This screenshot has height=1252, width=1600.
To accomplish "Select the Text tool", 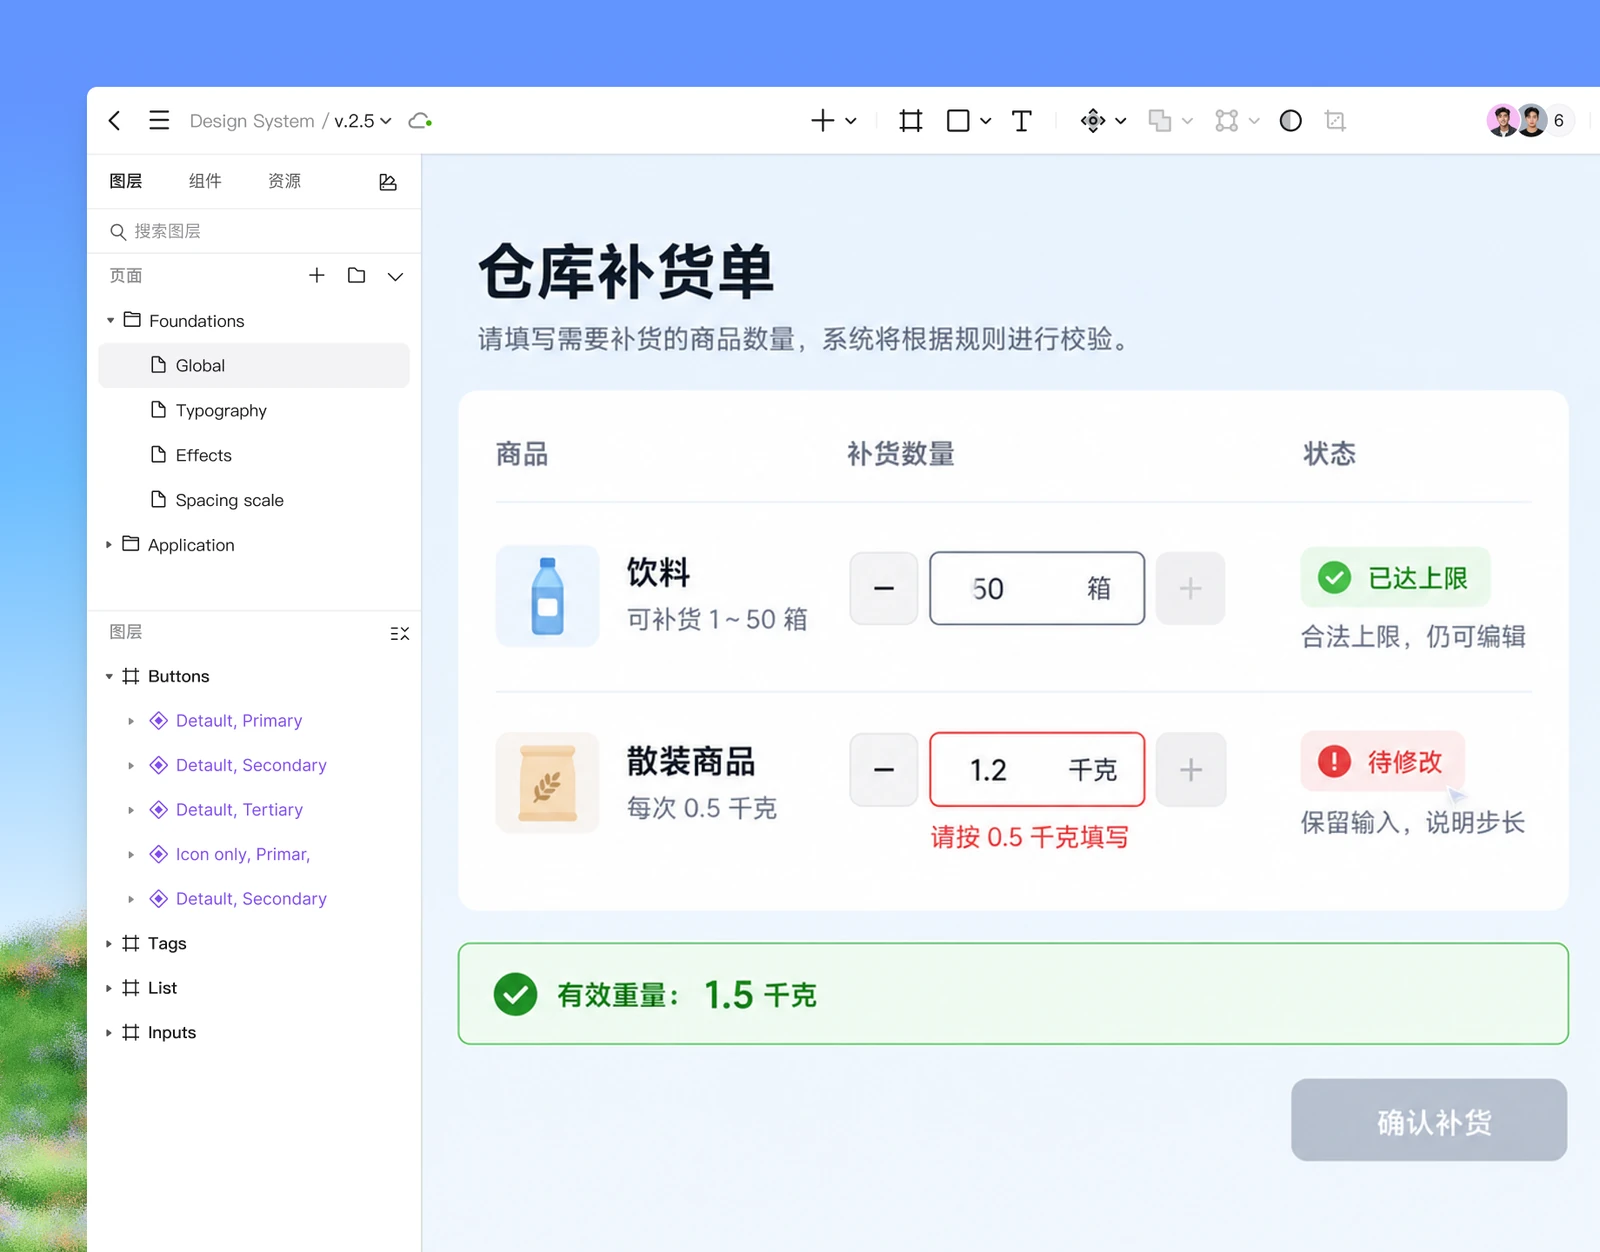I will [1021, 121].
